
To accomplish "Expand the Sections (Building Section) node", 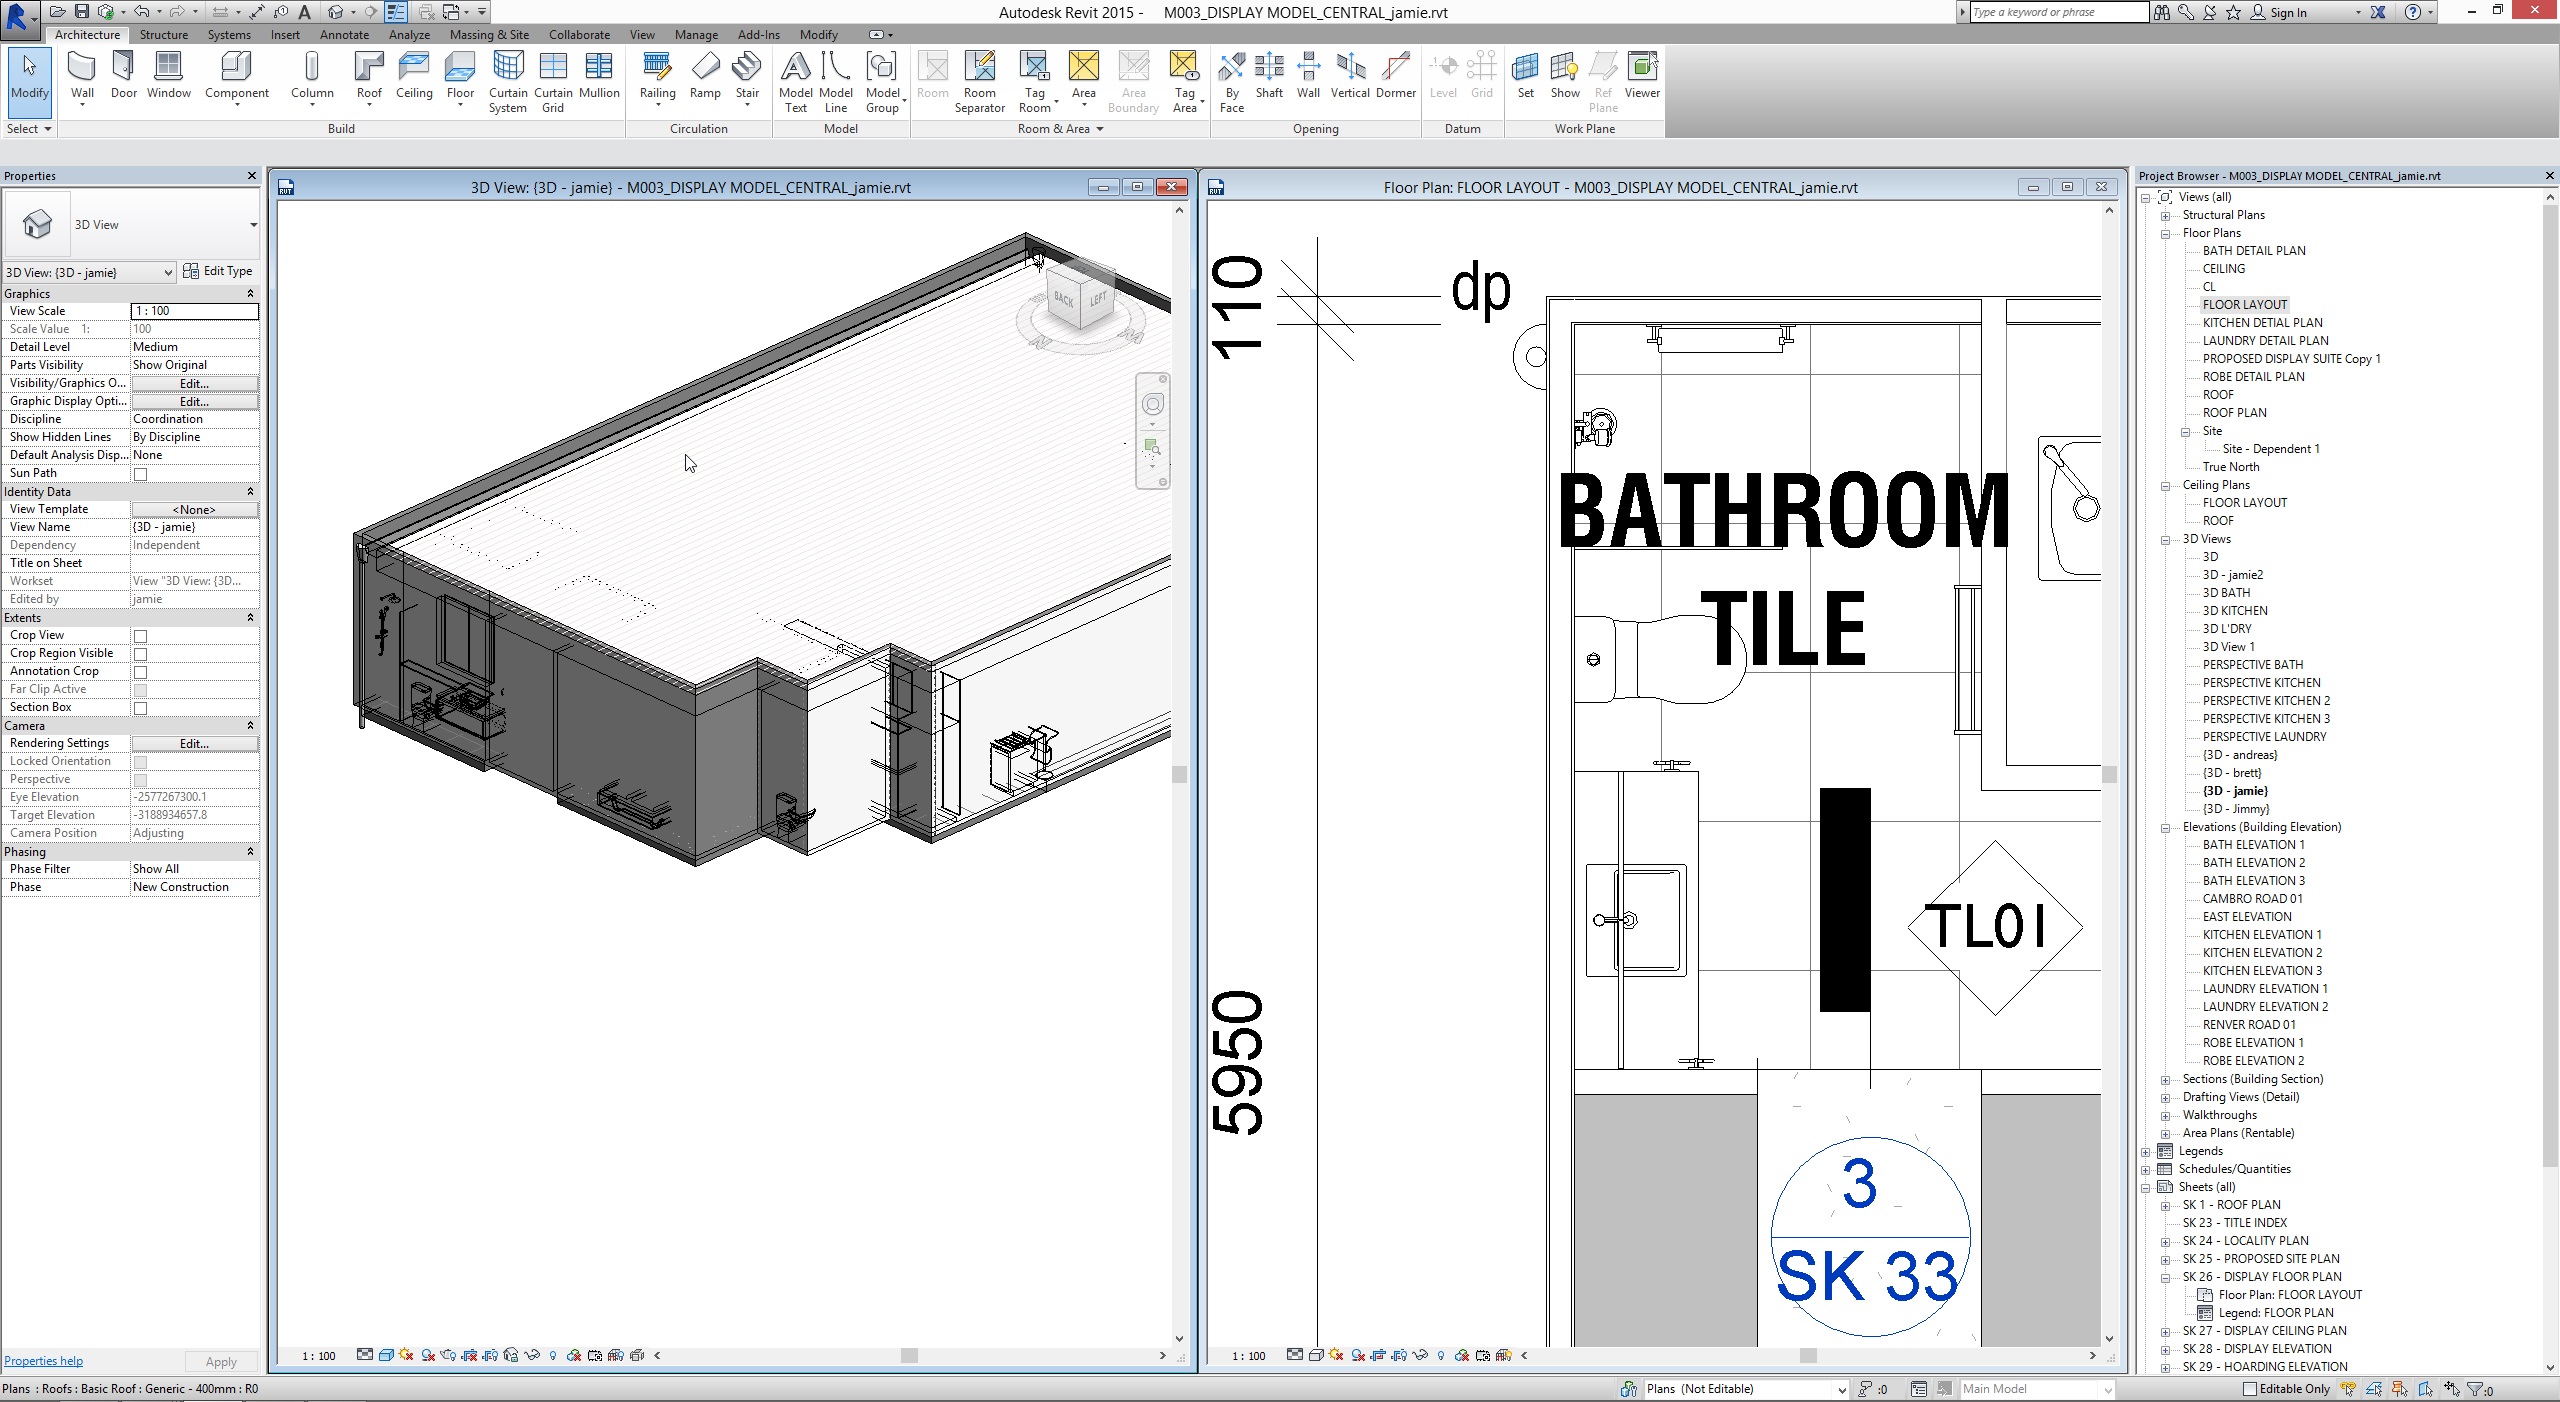I will tap(2166, 1080).
